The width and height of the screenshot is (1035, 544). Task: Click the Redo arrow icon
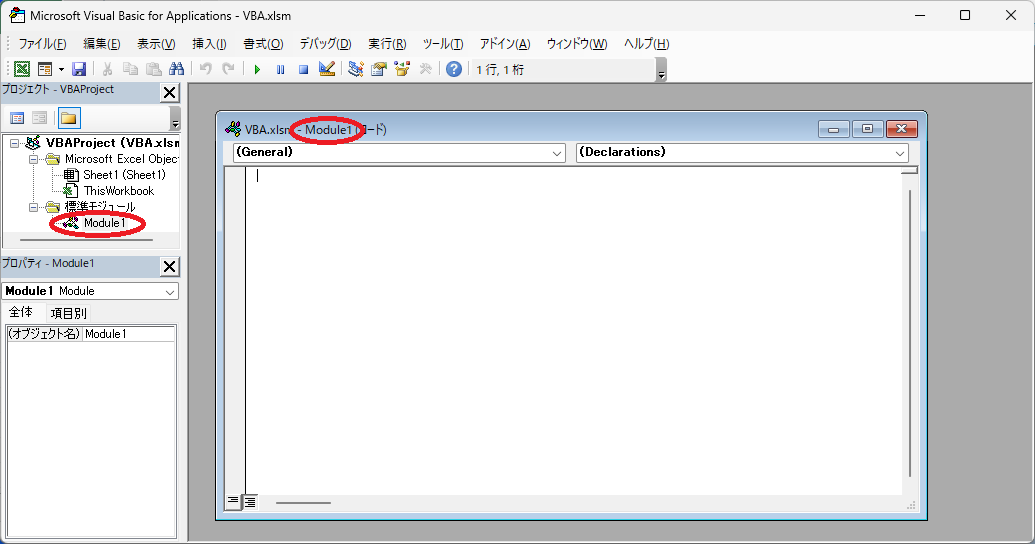pyautogui.click(x=228, y=69)
